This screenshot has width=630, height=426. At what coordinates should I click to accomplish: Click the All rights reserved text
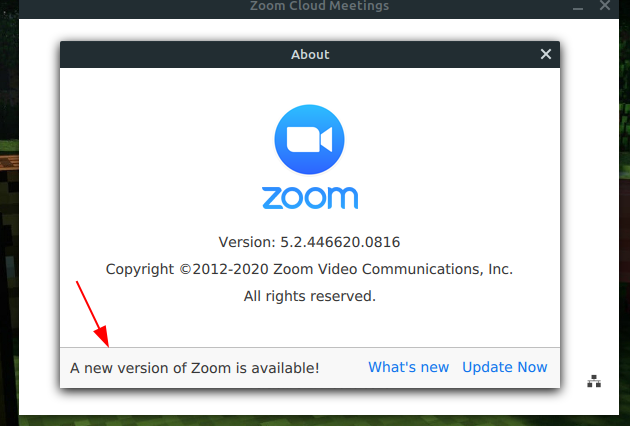(309, 296)
